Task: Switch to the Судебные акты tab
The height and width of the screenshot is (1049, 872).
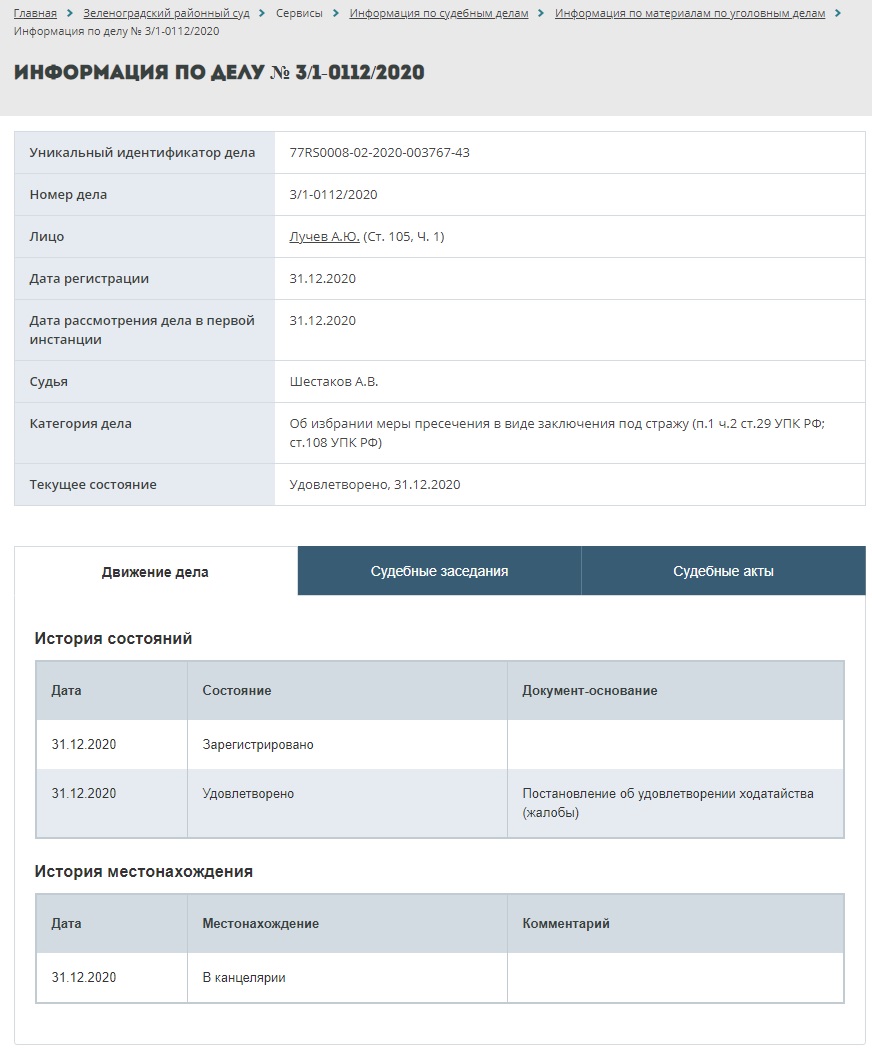Action: coord(723,571)
